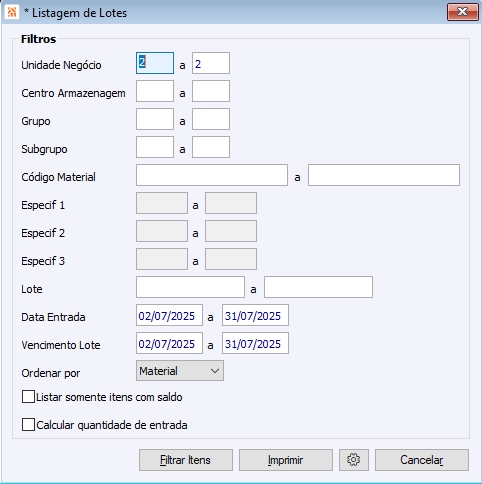Open the Ordenar por Material dropdown

pos(180,371)
